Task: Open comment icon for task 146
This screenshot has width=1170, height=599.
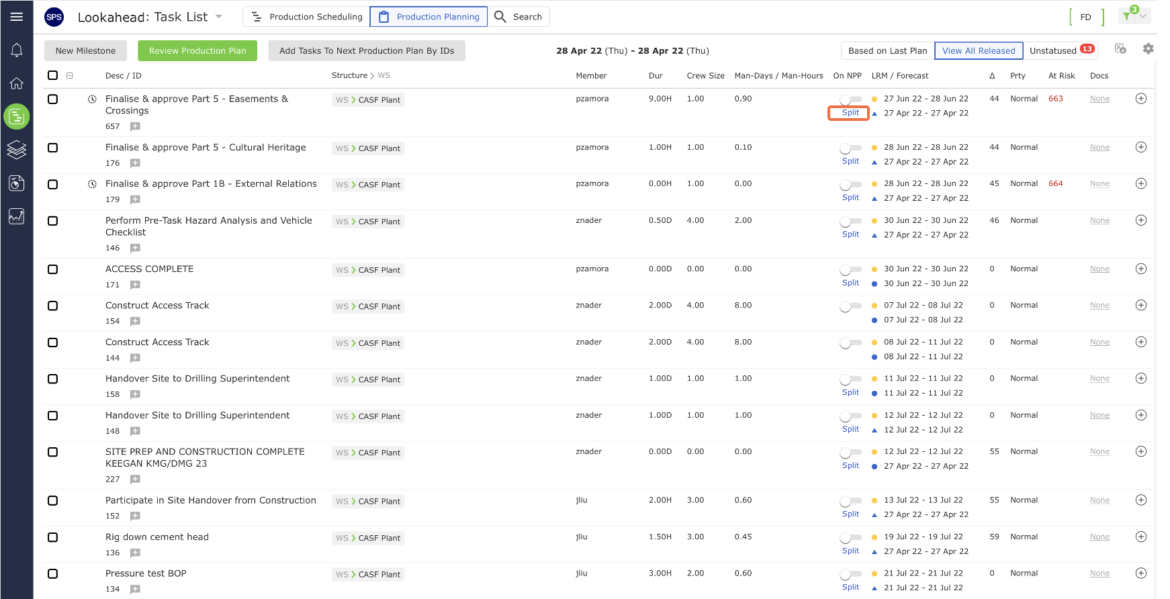Action: (135, 248)
